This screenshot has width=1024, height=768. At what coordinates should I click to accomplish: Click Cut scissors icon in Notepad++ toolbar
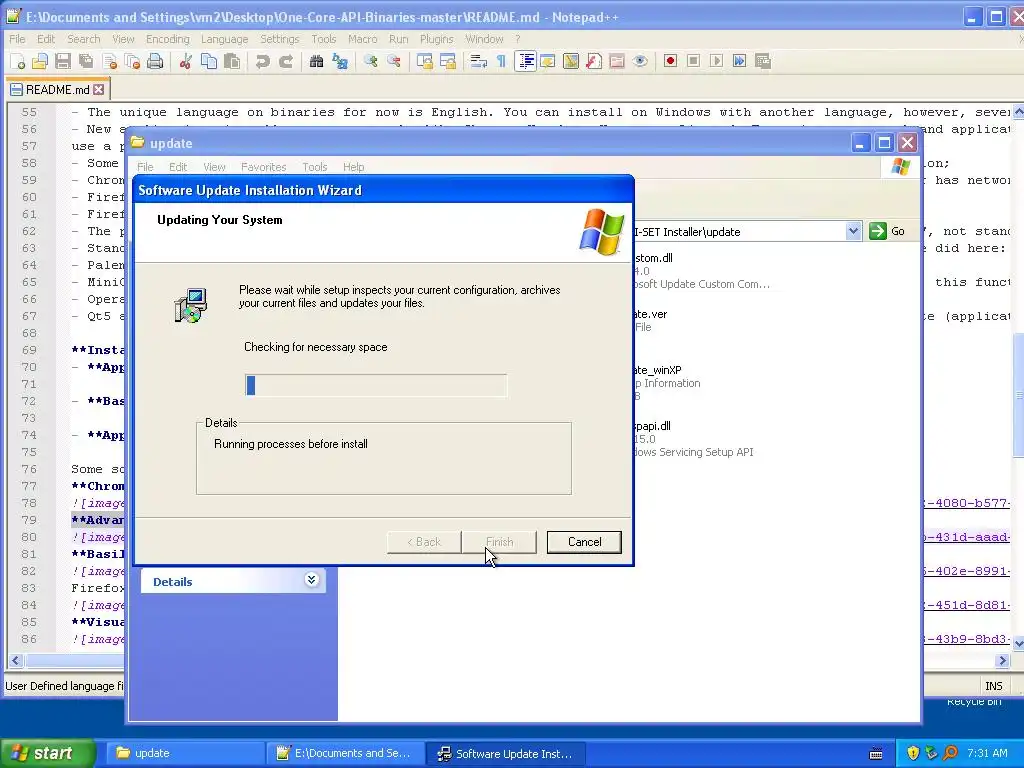pyautogui.click(x=185, y=61)
